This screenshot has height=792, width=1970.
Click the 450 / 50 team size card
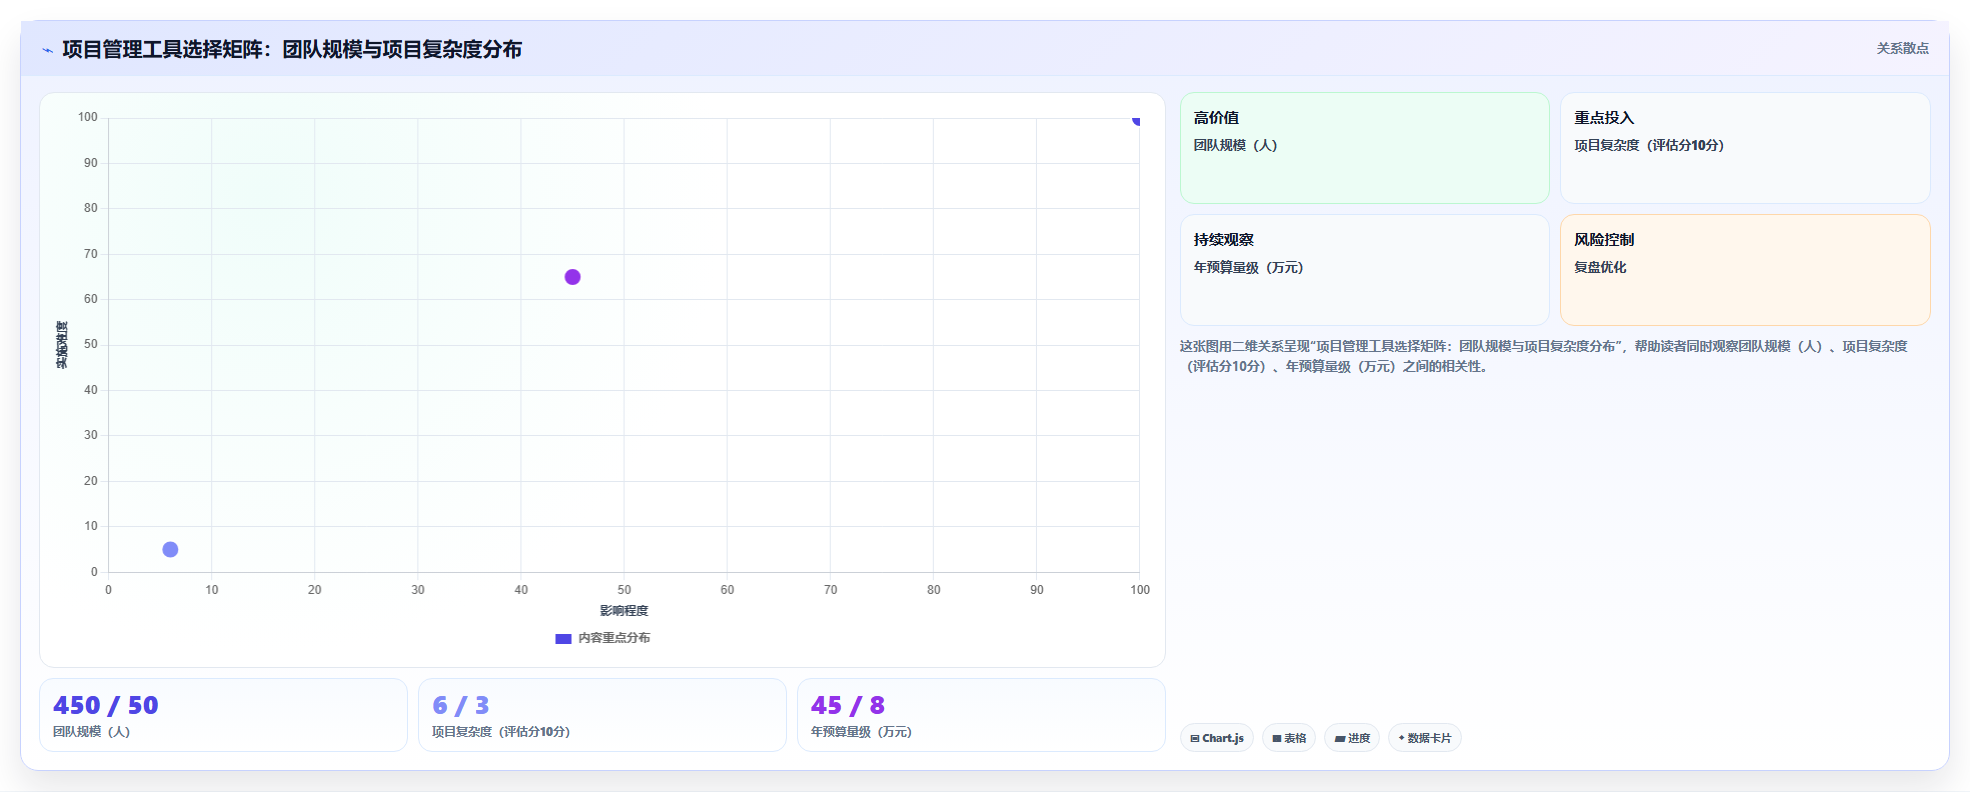(223, 715)
